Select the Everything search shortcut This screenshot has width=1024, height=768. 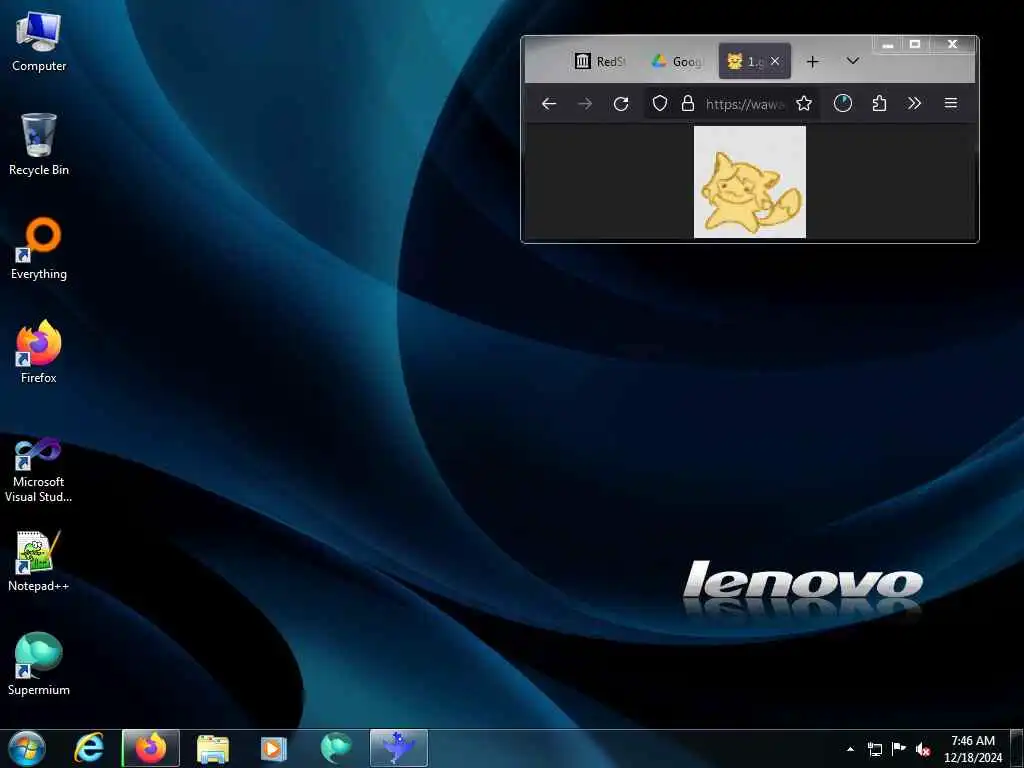39,249
